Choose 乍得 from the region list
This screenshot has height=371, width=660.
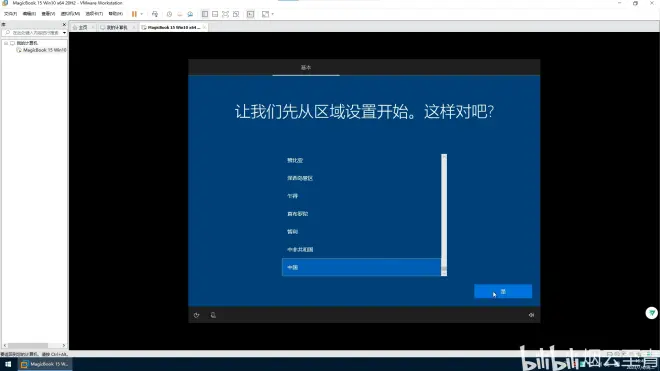point(361,196)
